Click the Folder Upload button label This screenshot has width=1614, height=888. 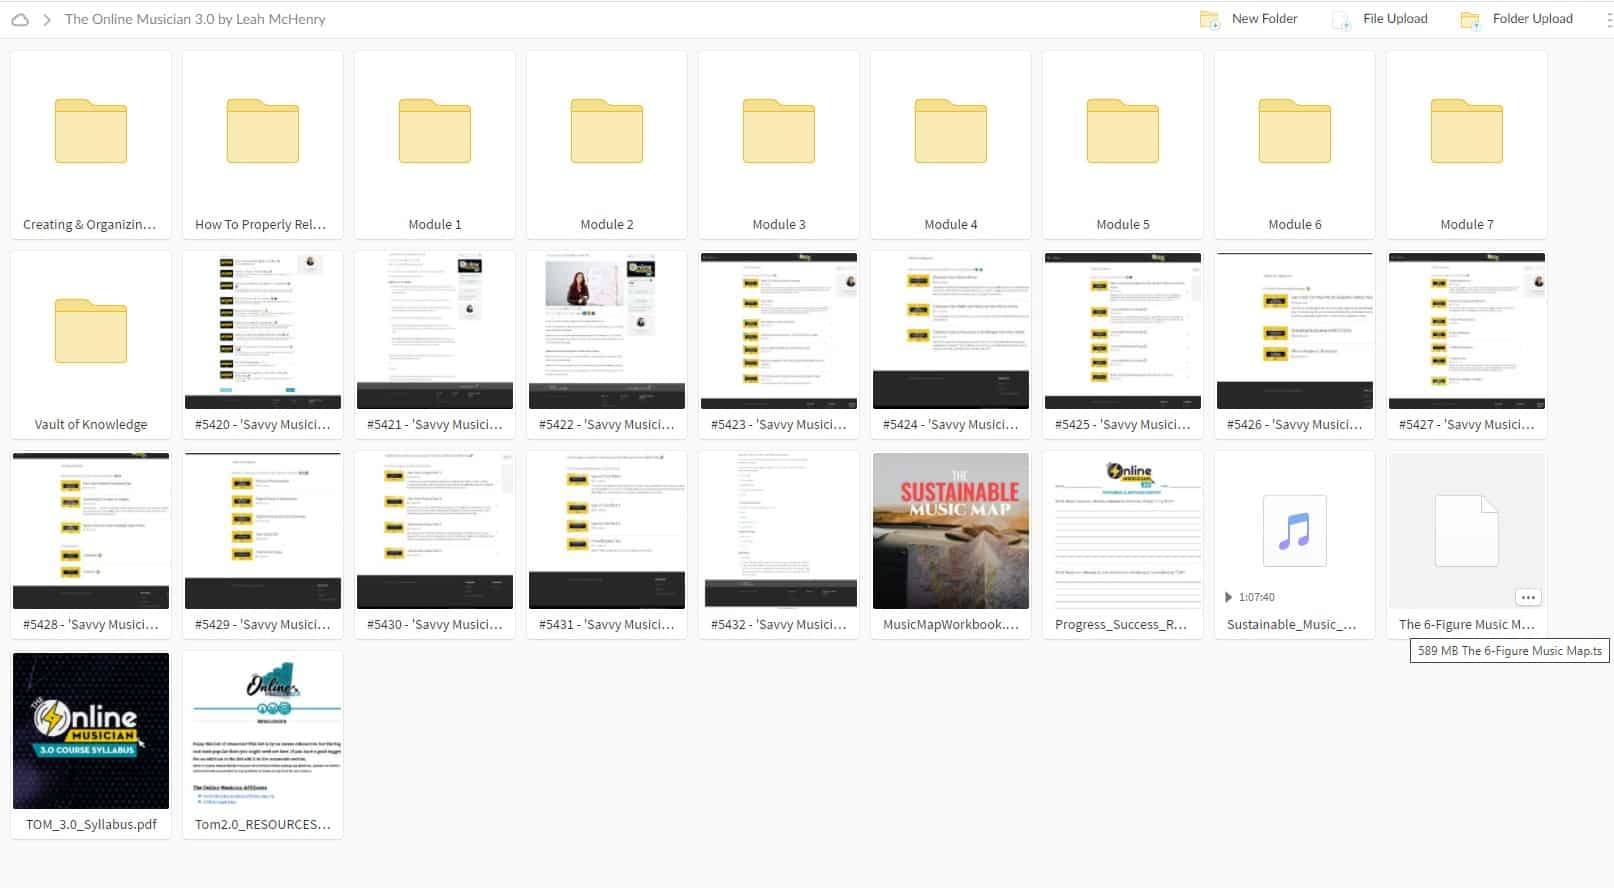[x=1532, y=19]
